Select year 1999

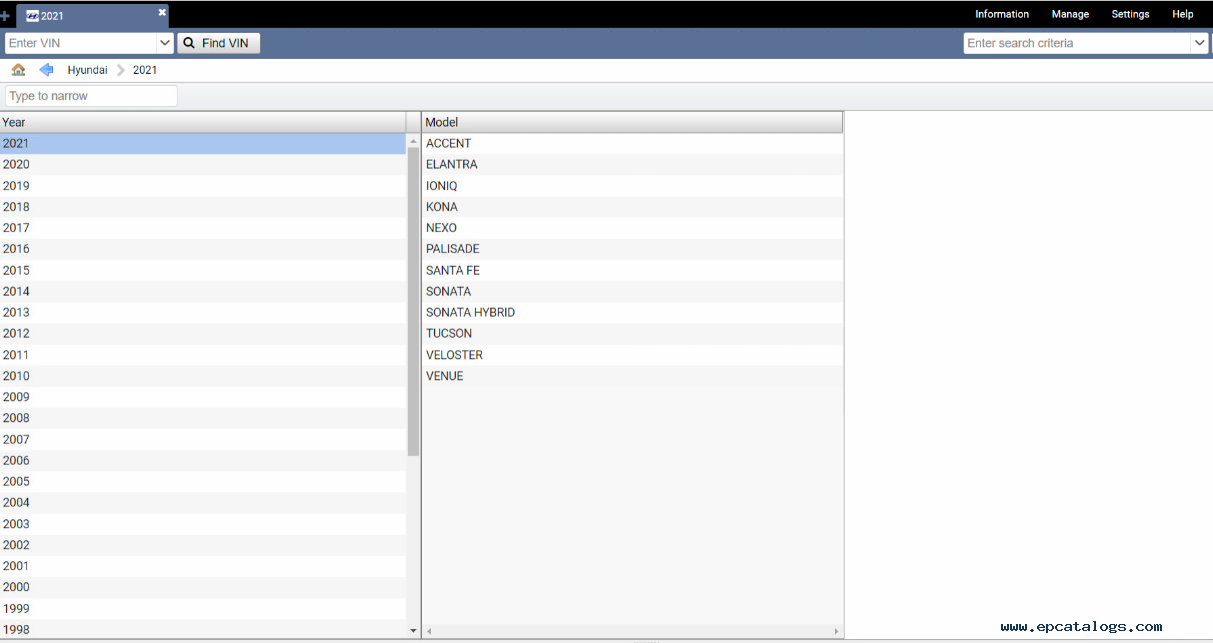tap(203, 608)
